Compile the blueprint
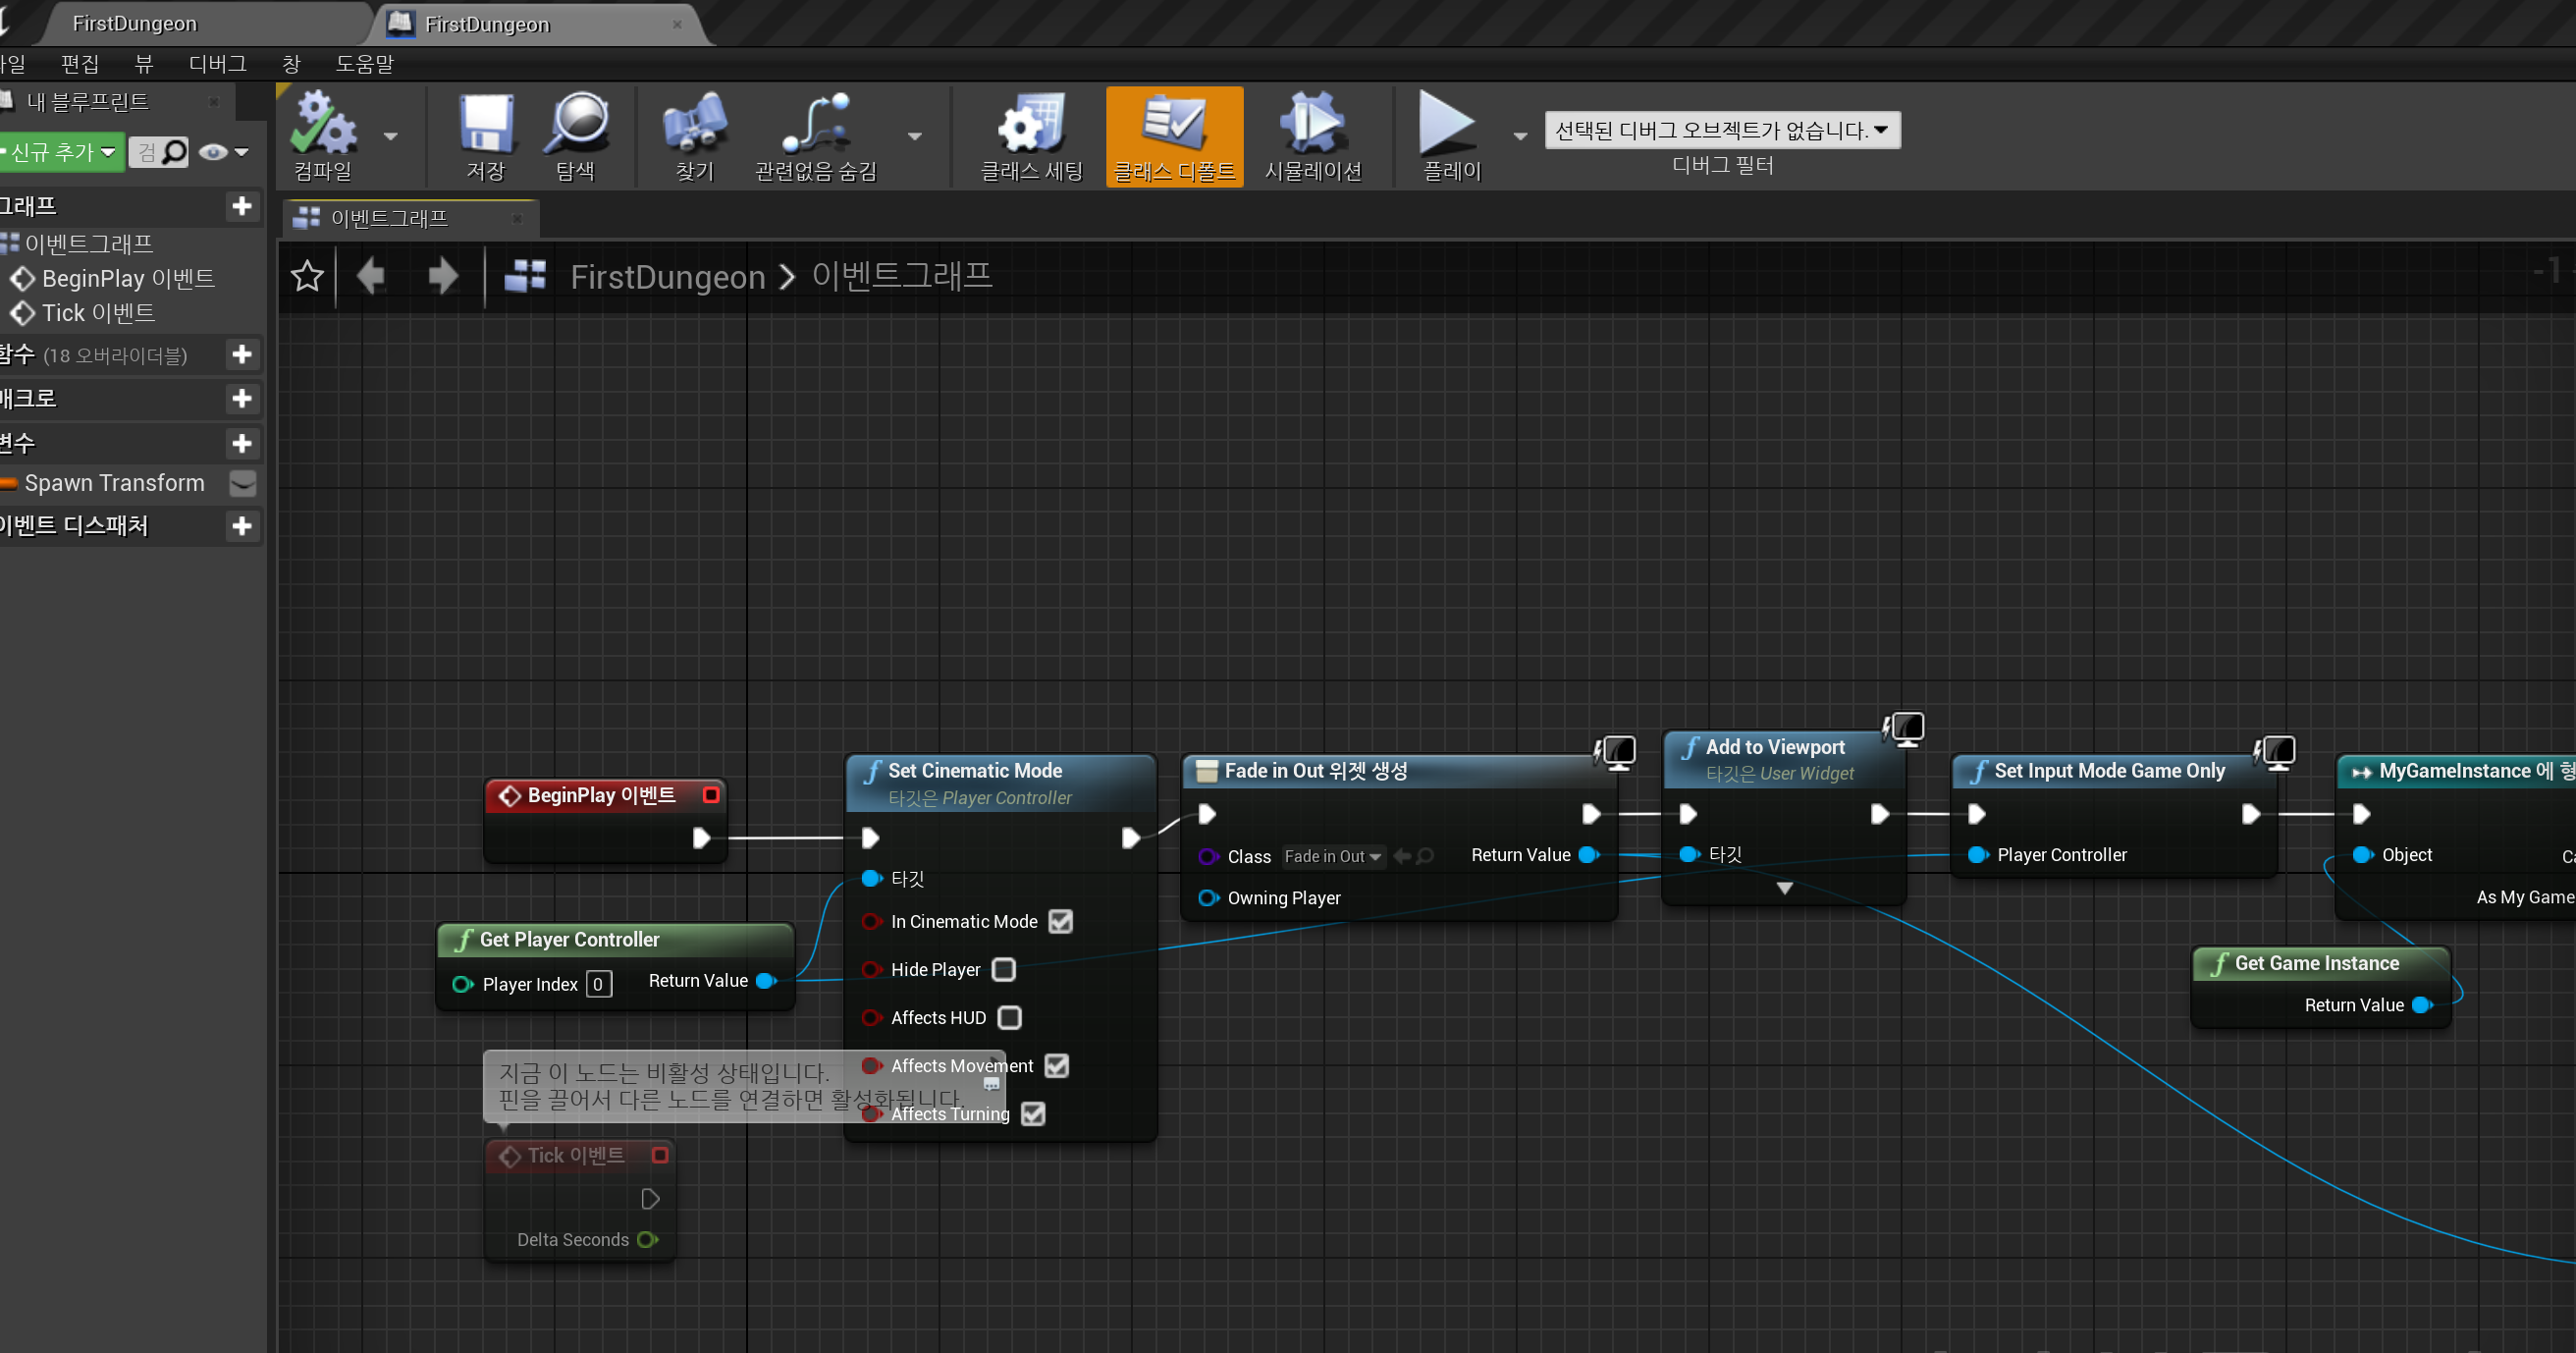The image size is (2576, 1353). 320,137
